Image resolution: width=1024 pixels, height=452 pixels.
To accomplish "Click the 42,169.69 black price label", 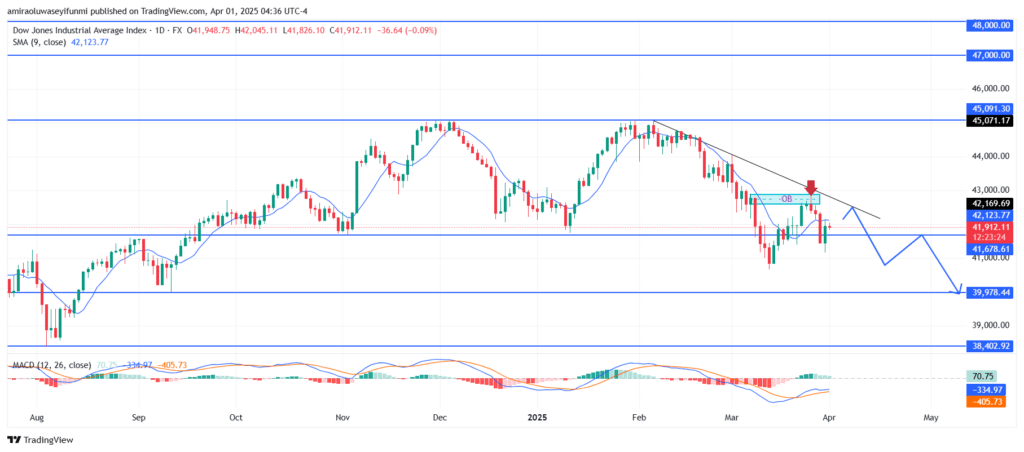I will coord(992,203).
